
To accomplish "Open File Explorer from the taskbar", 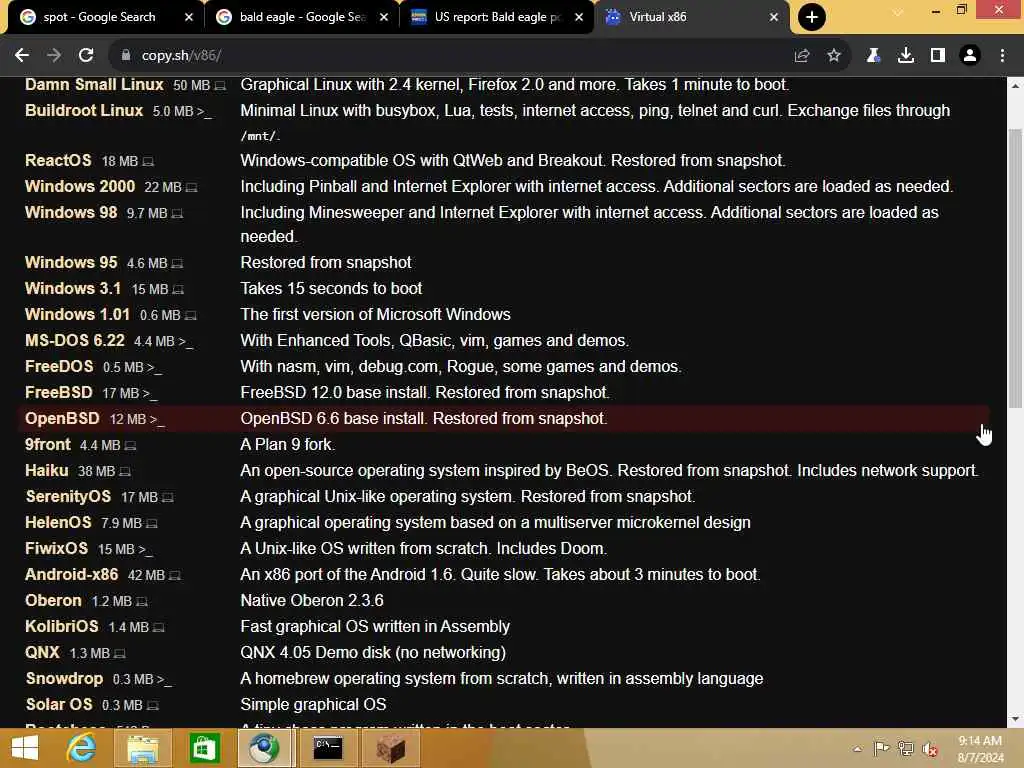I will 143,748.
